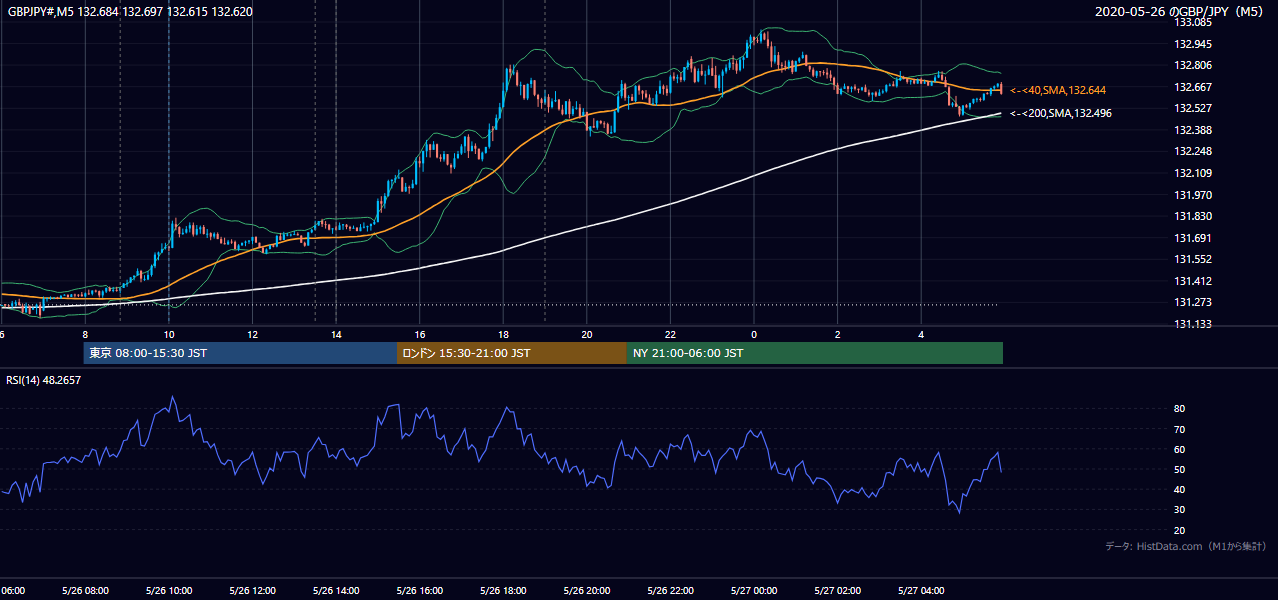Image resolution: width=1278 pixels, height=600 pixels.
Task: Click the 5/27 02:00 date label
Action: [837, 591]
